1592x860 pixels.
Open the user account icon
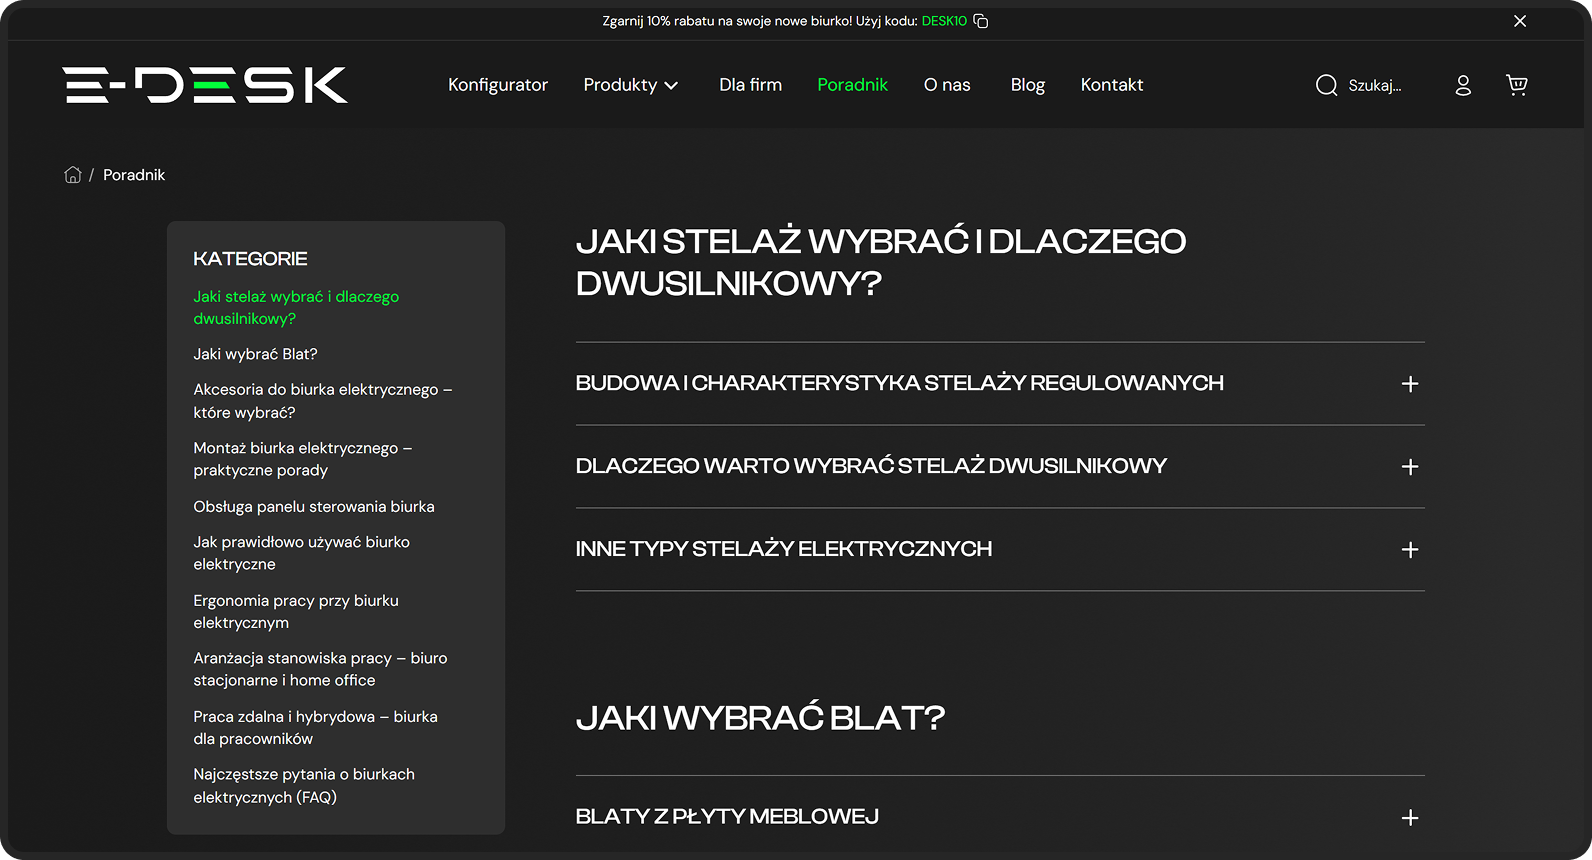1463,85
